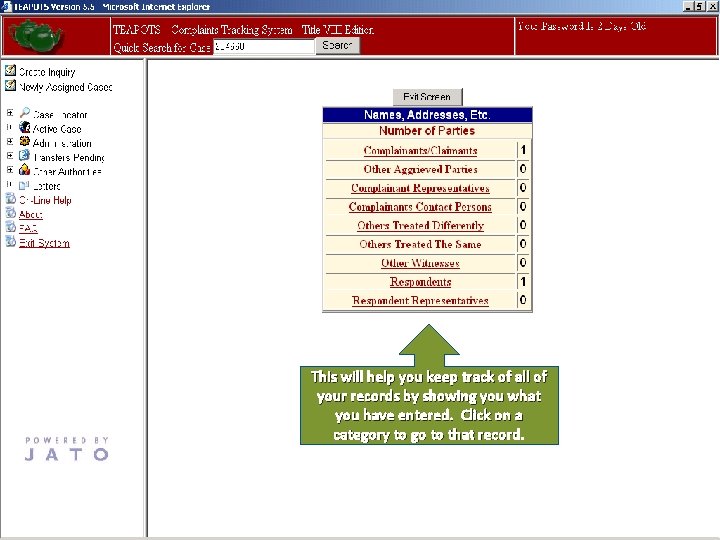Click the Create Inquiry icon
Viewport: 720px width, 540px height.
pos(11,71)
